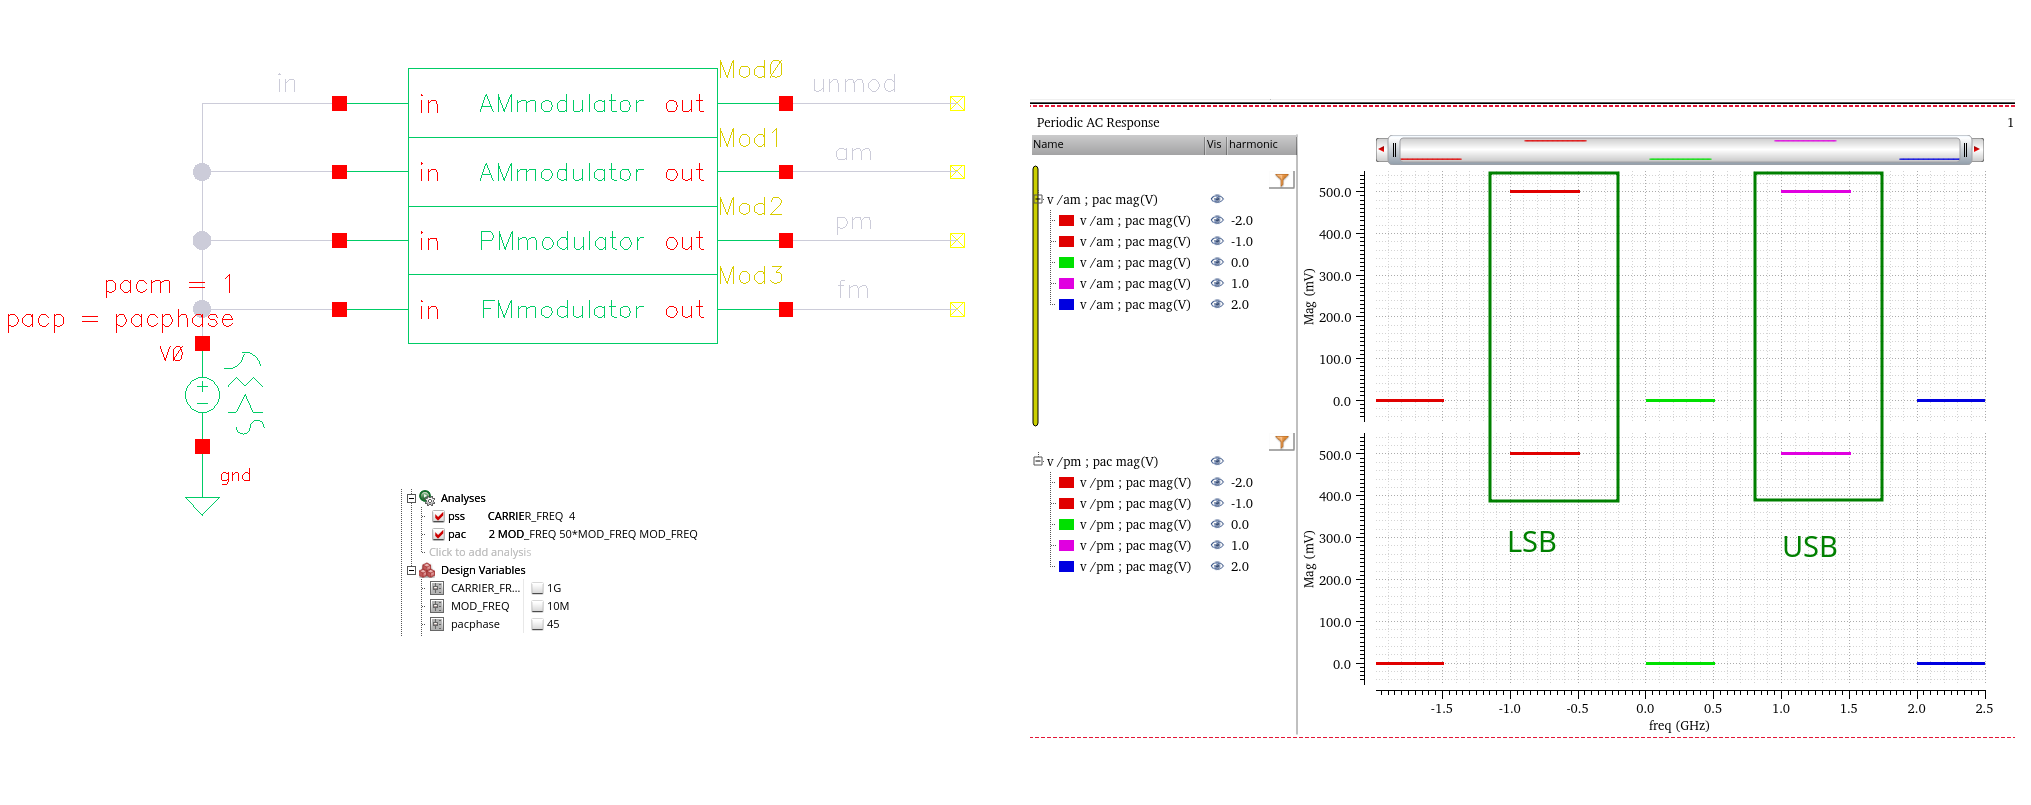Click the right arrow of the graph scrollbar
The image size is (2031, 805).
[x=1977, y=150]
